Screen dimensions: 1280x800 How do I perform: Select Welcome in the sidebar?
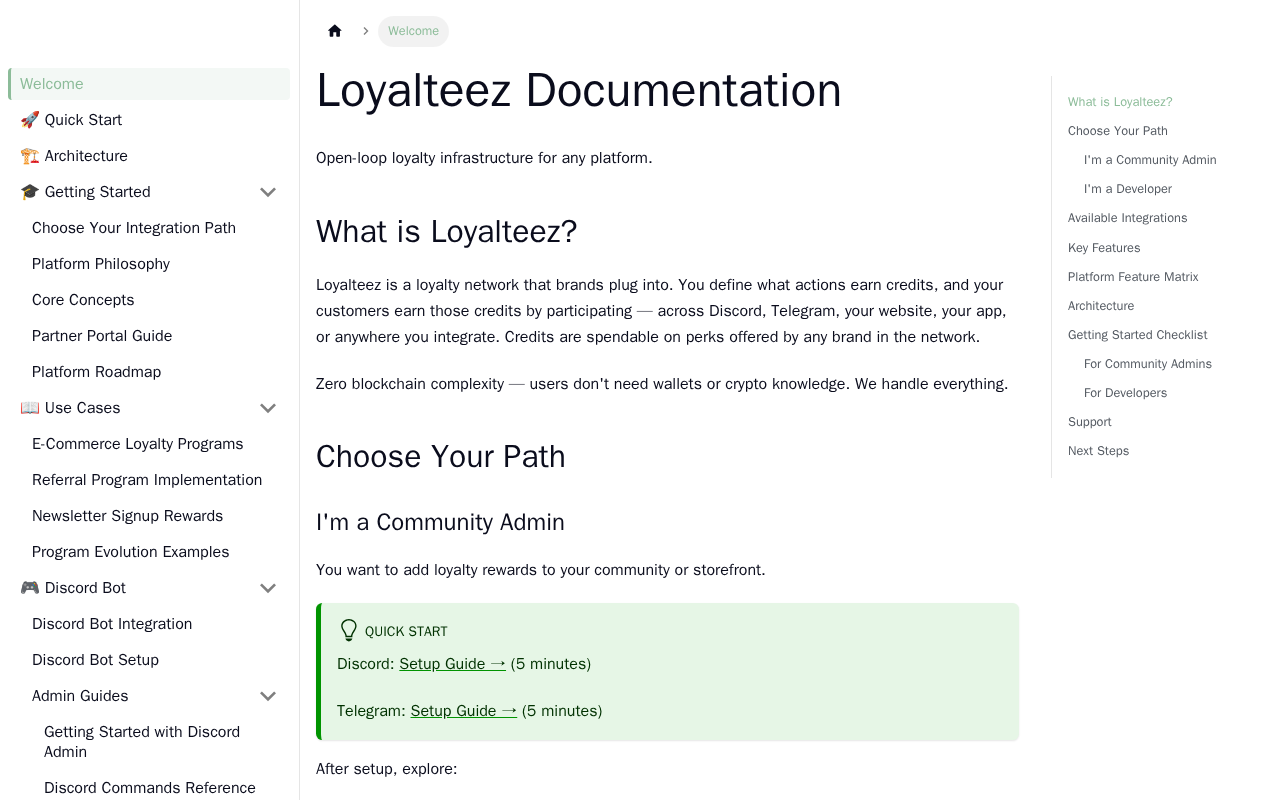click(52, 84)
